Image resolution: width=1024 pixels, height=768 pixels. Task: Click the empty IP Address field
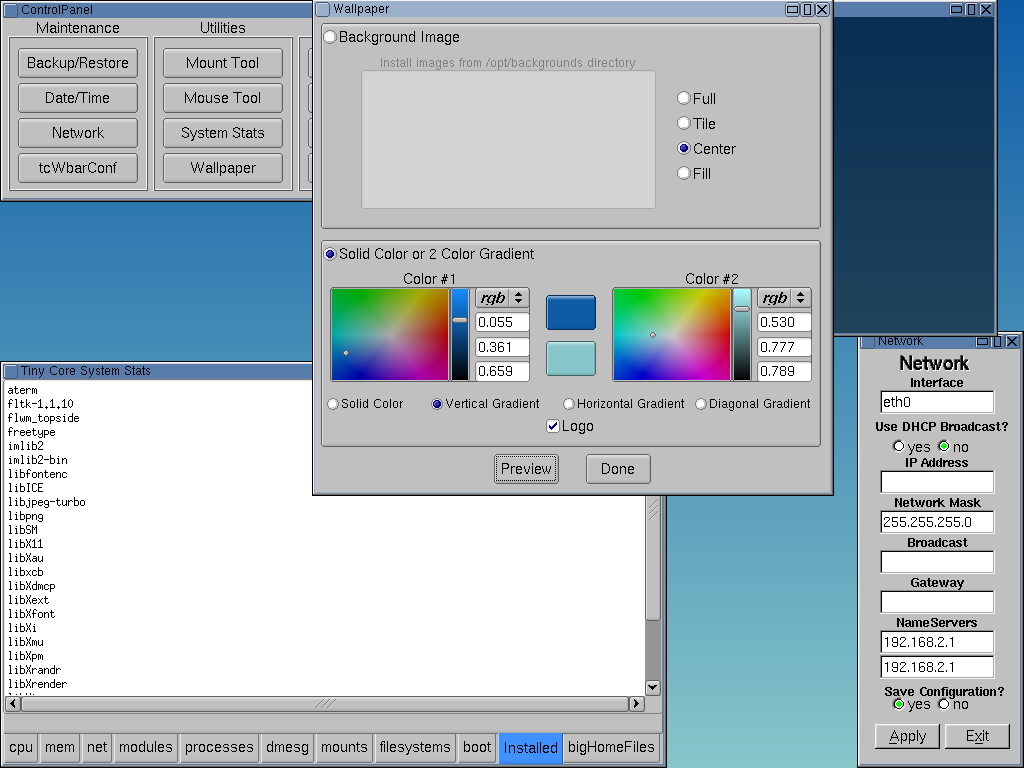[x=937, y=482]
